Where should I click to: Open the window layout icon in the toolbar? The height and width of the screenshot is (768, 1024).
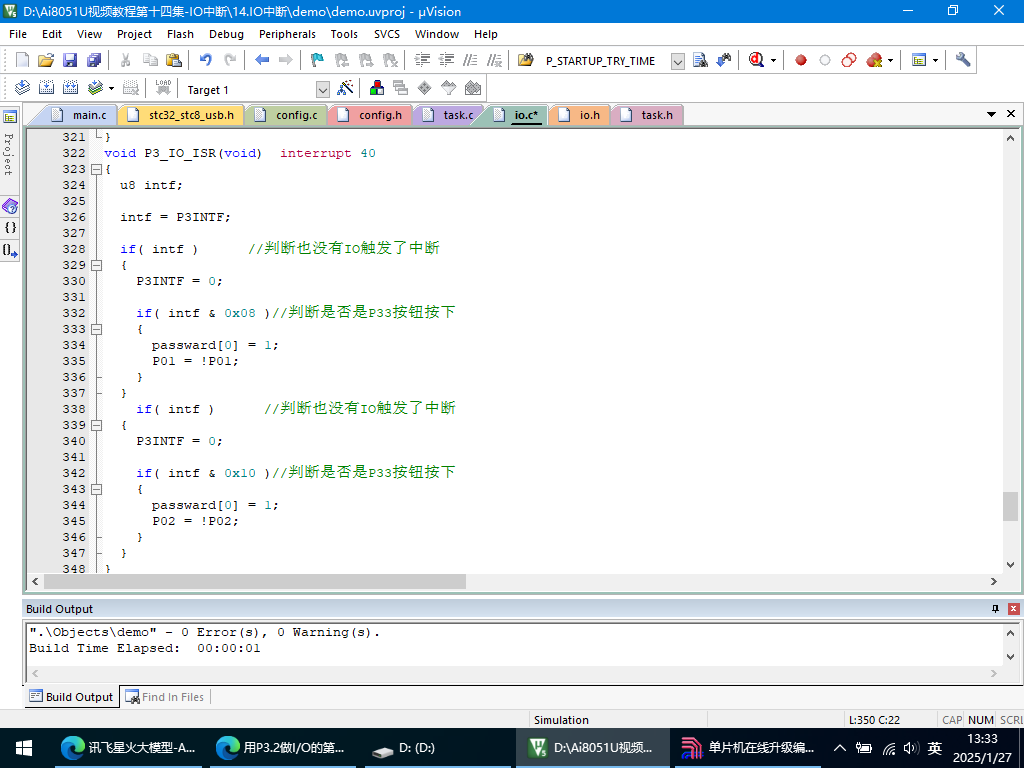919,60
